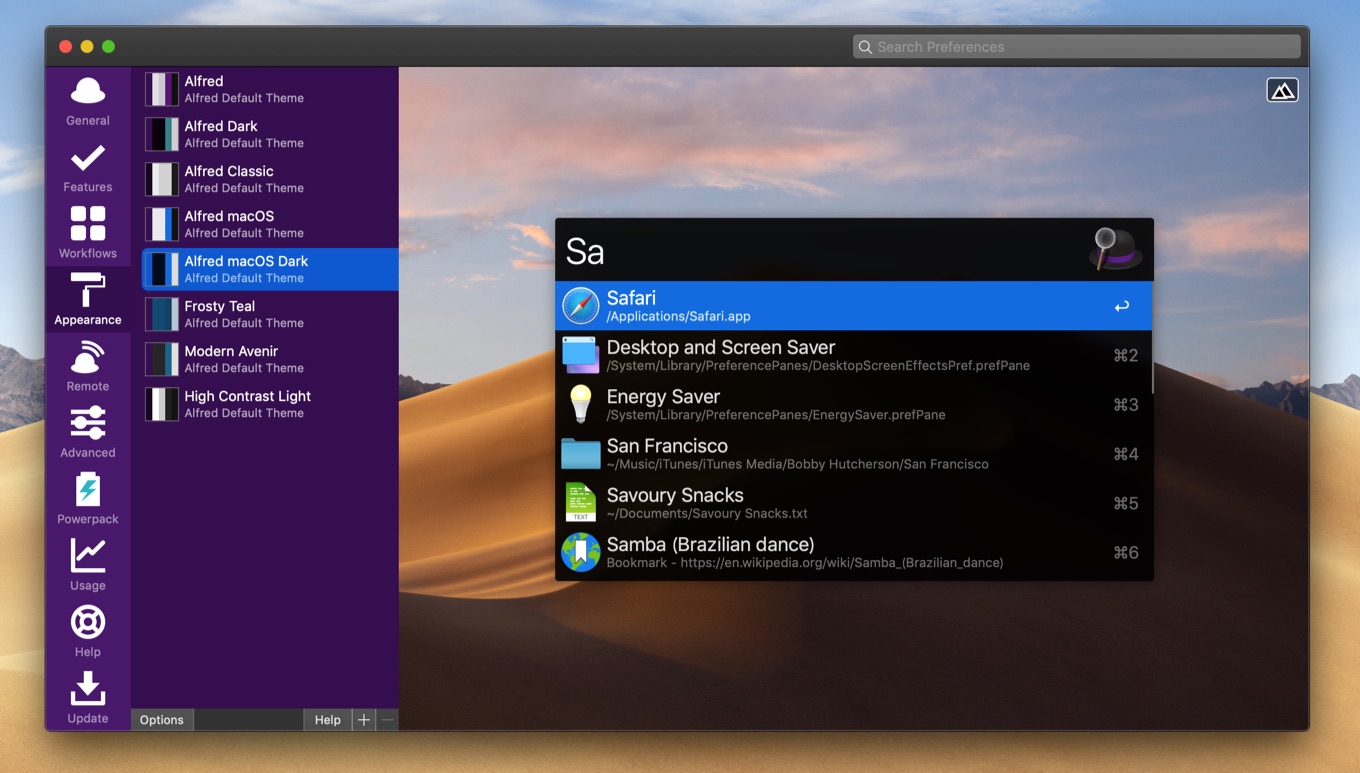The height and width of the screenshot is (773, 1360).
Task: Open the Features section
Action: 88,167
